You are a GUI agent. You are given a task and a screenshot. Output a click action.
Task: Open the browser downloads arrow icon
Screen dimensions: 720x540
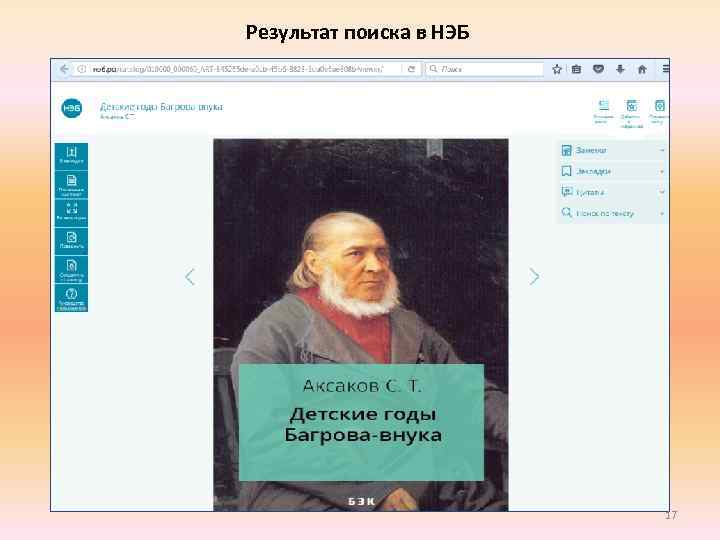(x=620, y=69)
